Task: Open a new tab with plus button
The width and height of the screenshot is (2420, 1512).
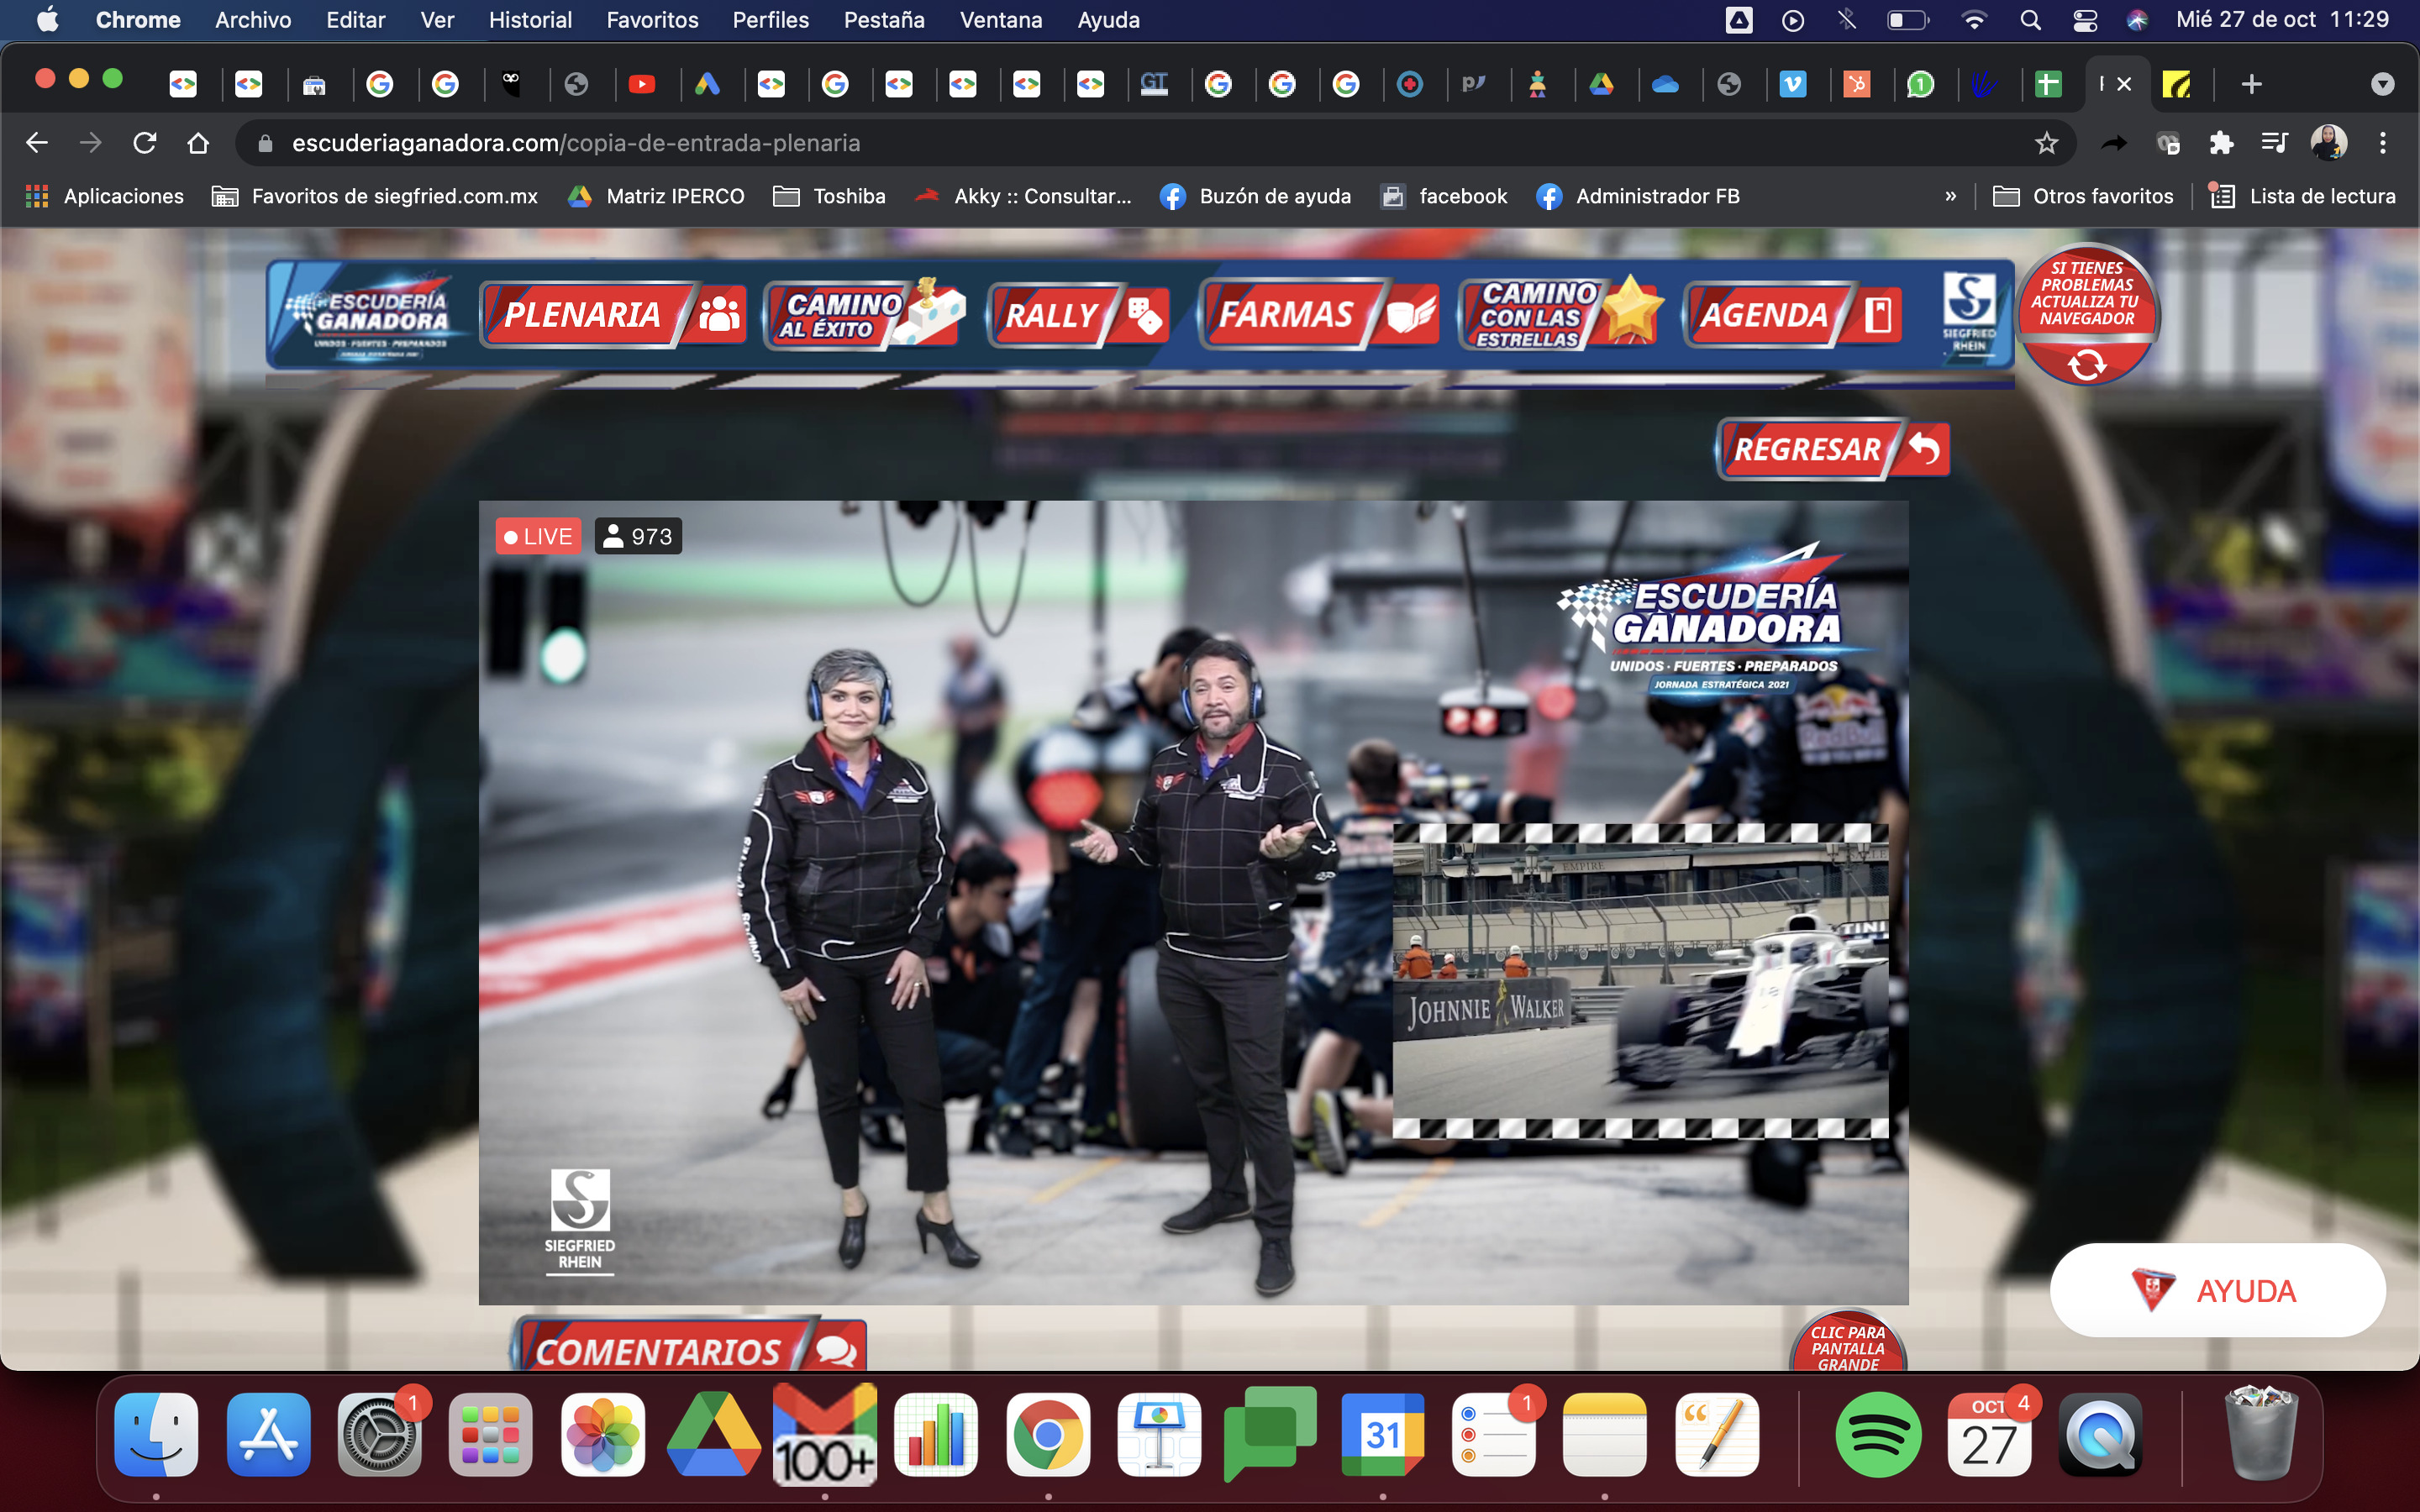Action: [2251, 84]
